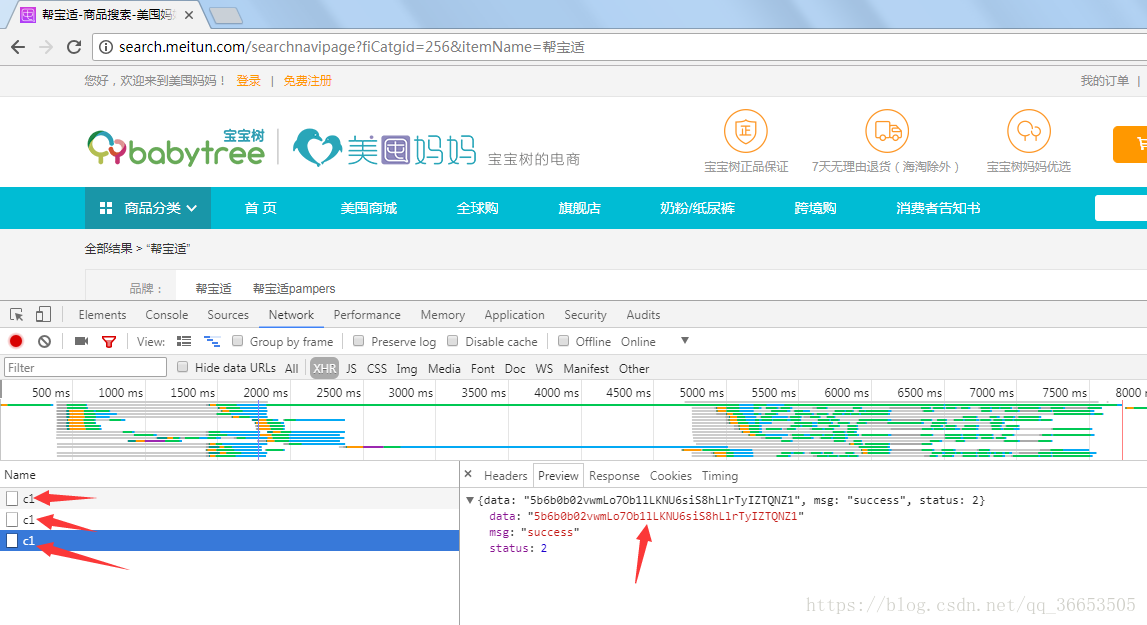Click 全部结果 breadcrumb link
The height and width of the screenshot is (625, 1147).
(108, 249)
